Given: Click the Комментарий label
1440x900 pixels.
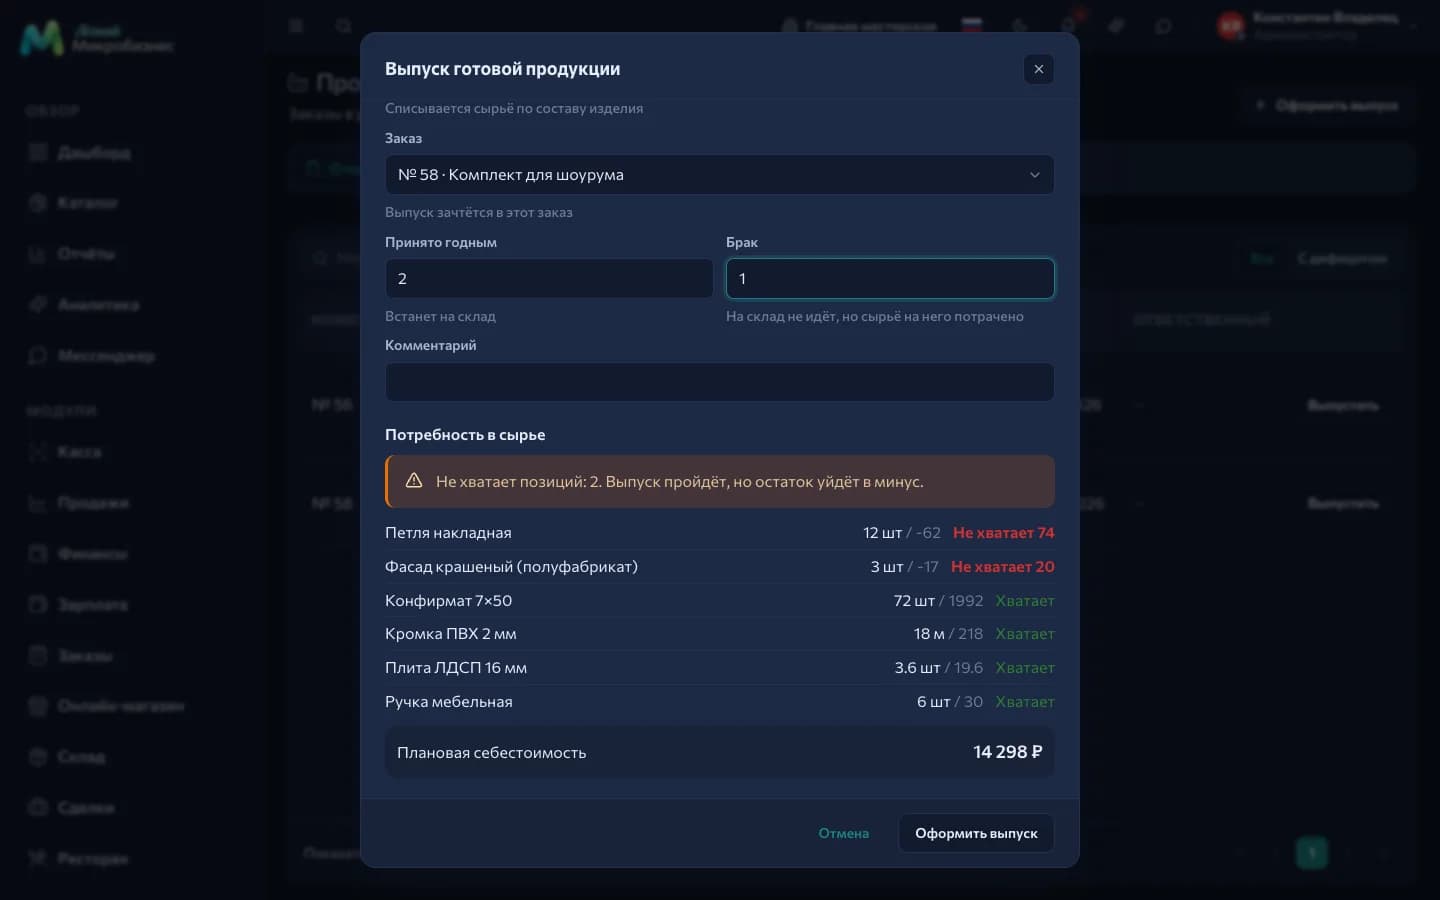Looking at the screenshot, I should click(430, 345).
